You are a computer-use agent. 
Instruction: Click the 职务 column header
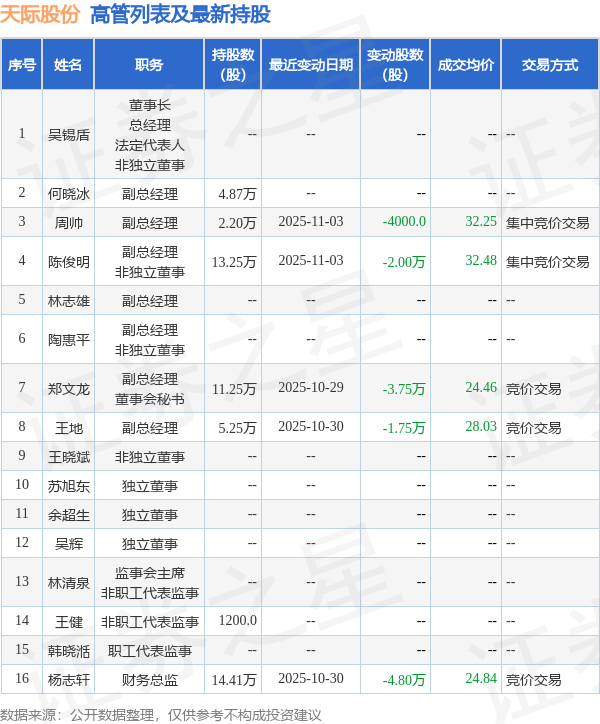click(149, 65)
